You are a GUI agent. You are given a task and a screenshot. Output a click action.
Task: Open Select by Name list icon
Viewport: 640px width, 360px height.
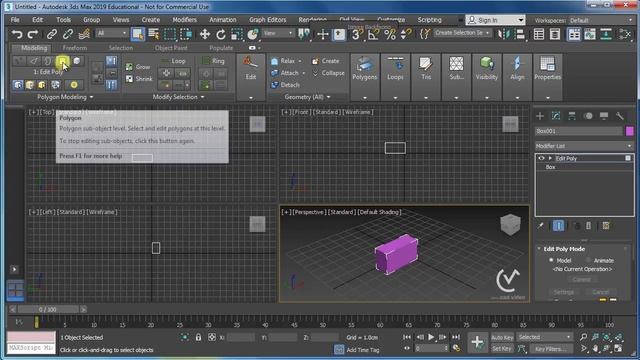[x=154, y=34]
